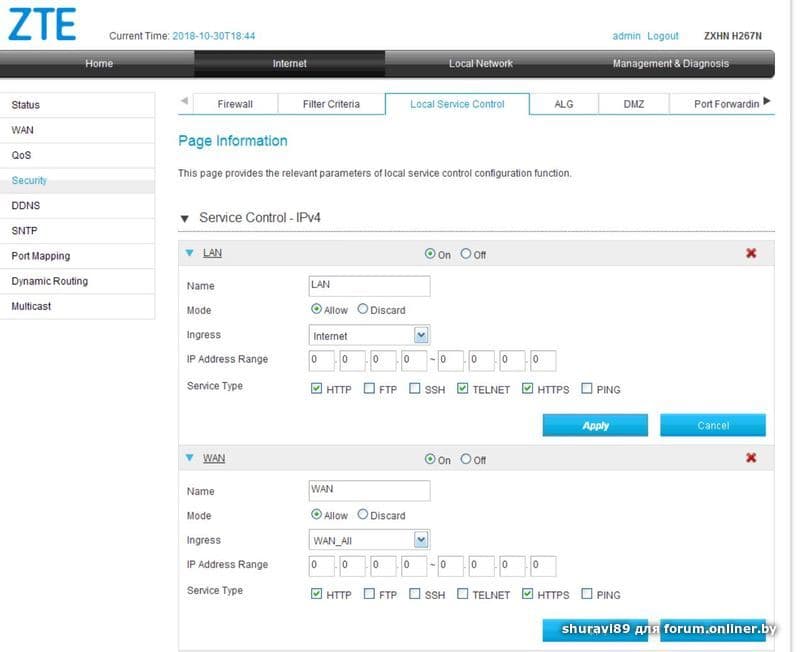
Task: Turn WAN rule Off
Action: click(x=465, y=459)
